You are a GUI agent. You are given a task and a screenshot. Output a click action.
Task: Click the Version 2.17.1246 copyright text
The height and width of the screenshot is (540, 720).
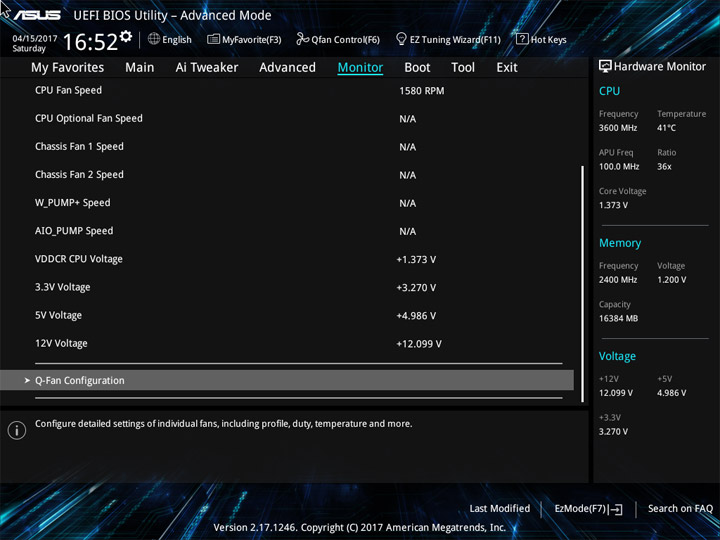click(x=360, y=527)
